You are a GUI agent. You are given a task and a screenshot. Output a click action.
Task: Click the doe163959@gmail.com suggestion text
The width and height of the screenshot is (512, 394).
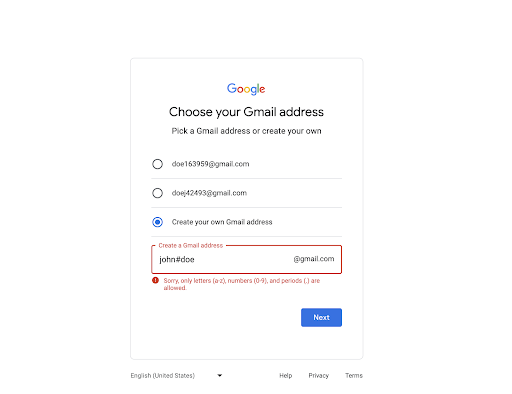(210, 164)
